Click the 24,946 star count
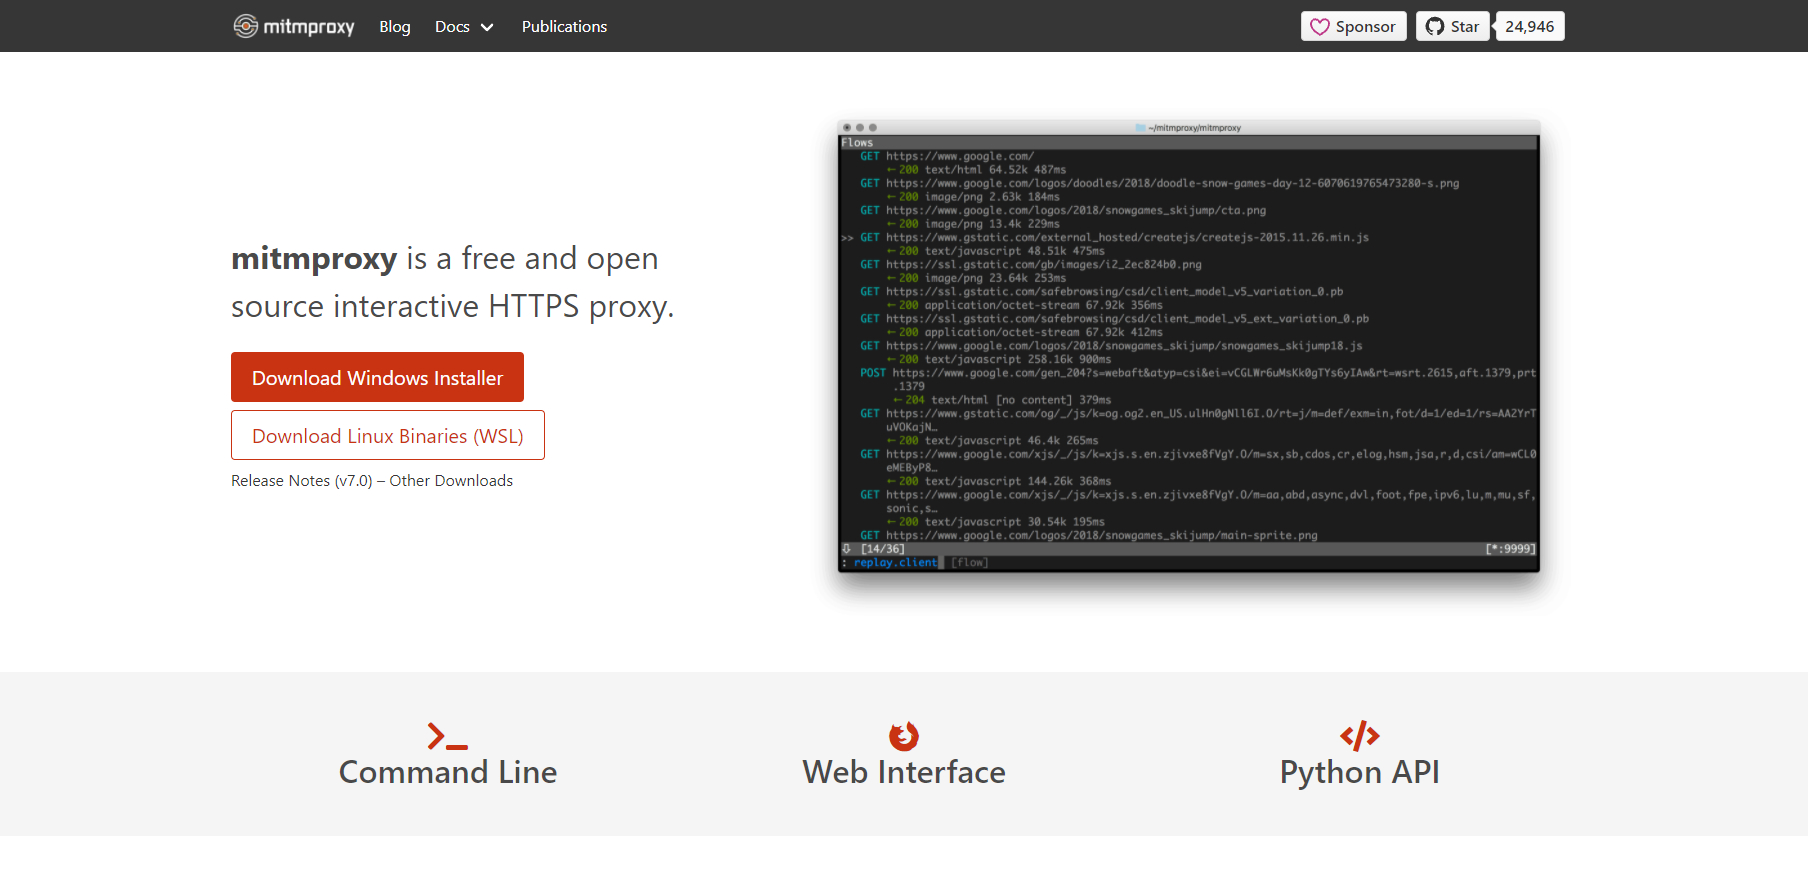Image resolution: width=1808 pixels, height=876 pixels. pyautogui.click(x=1529, y=27)
